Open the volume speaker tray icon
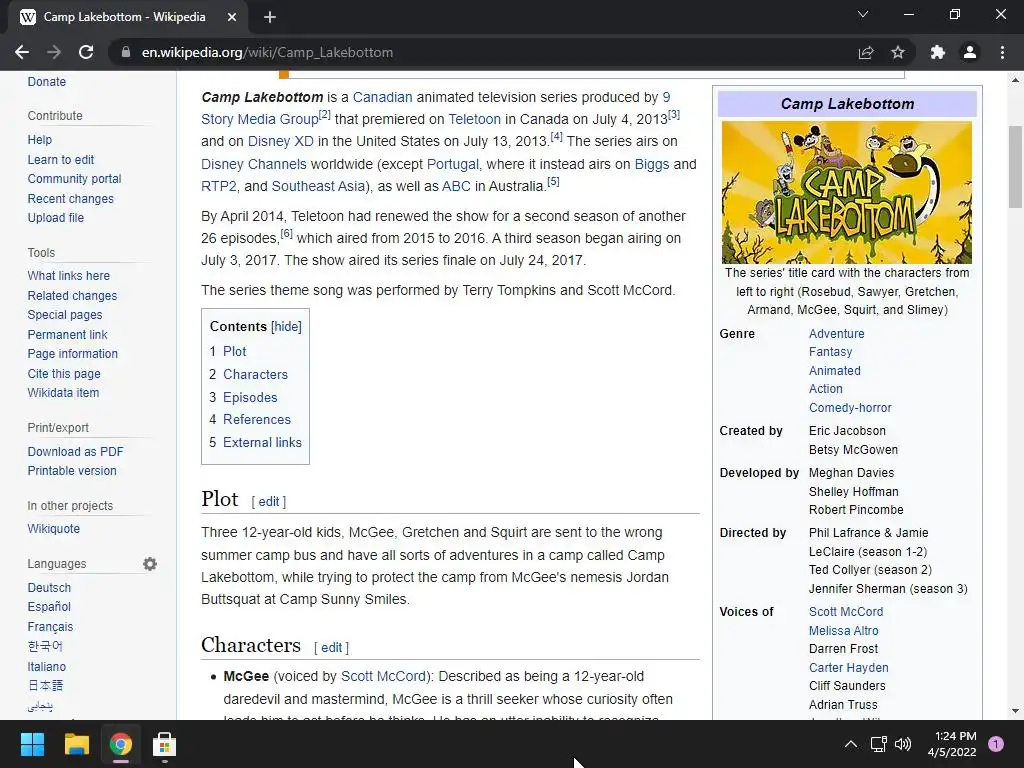1024x768 pixels. pyautogui.click(x=903, y=744)
